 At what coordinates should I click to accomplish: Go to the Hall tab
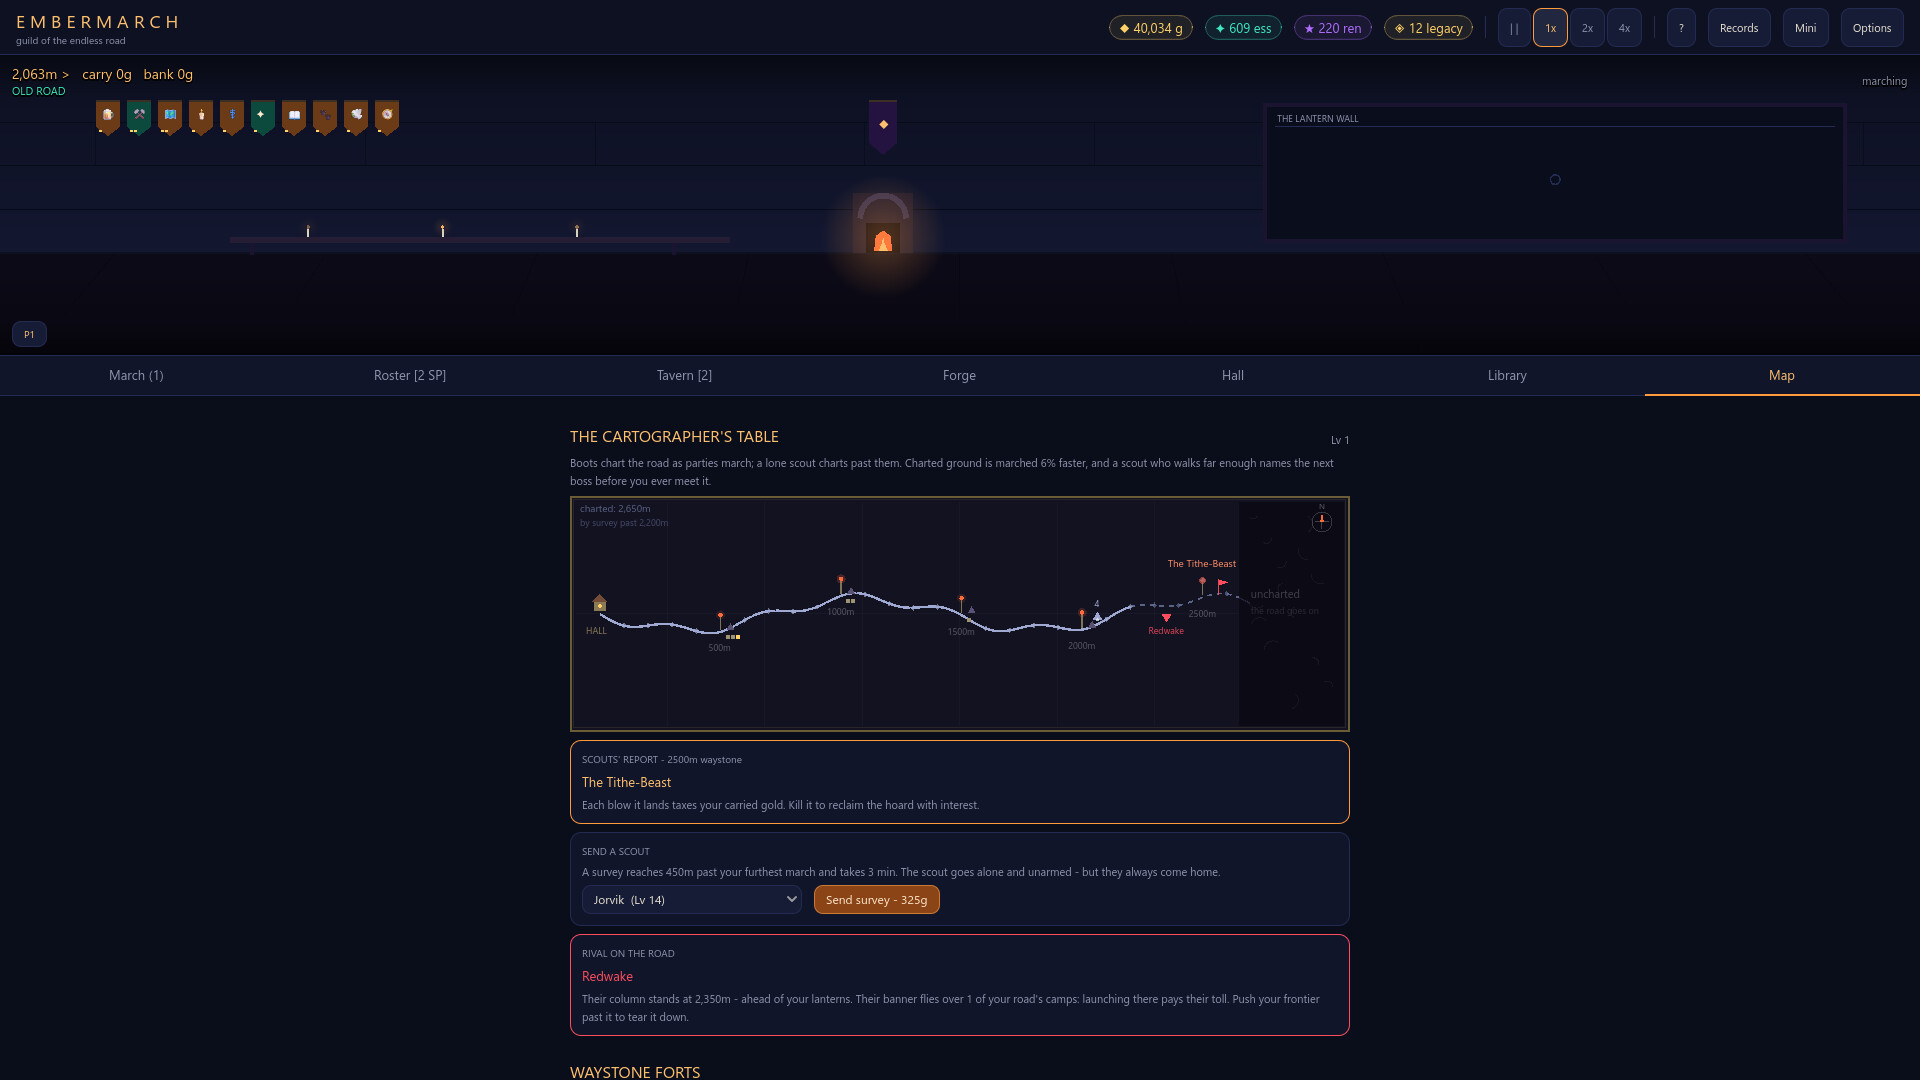(x=1233, y=375)
